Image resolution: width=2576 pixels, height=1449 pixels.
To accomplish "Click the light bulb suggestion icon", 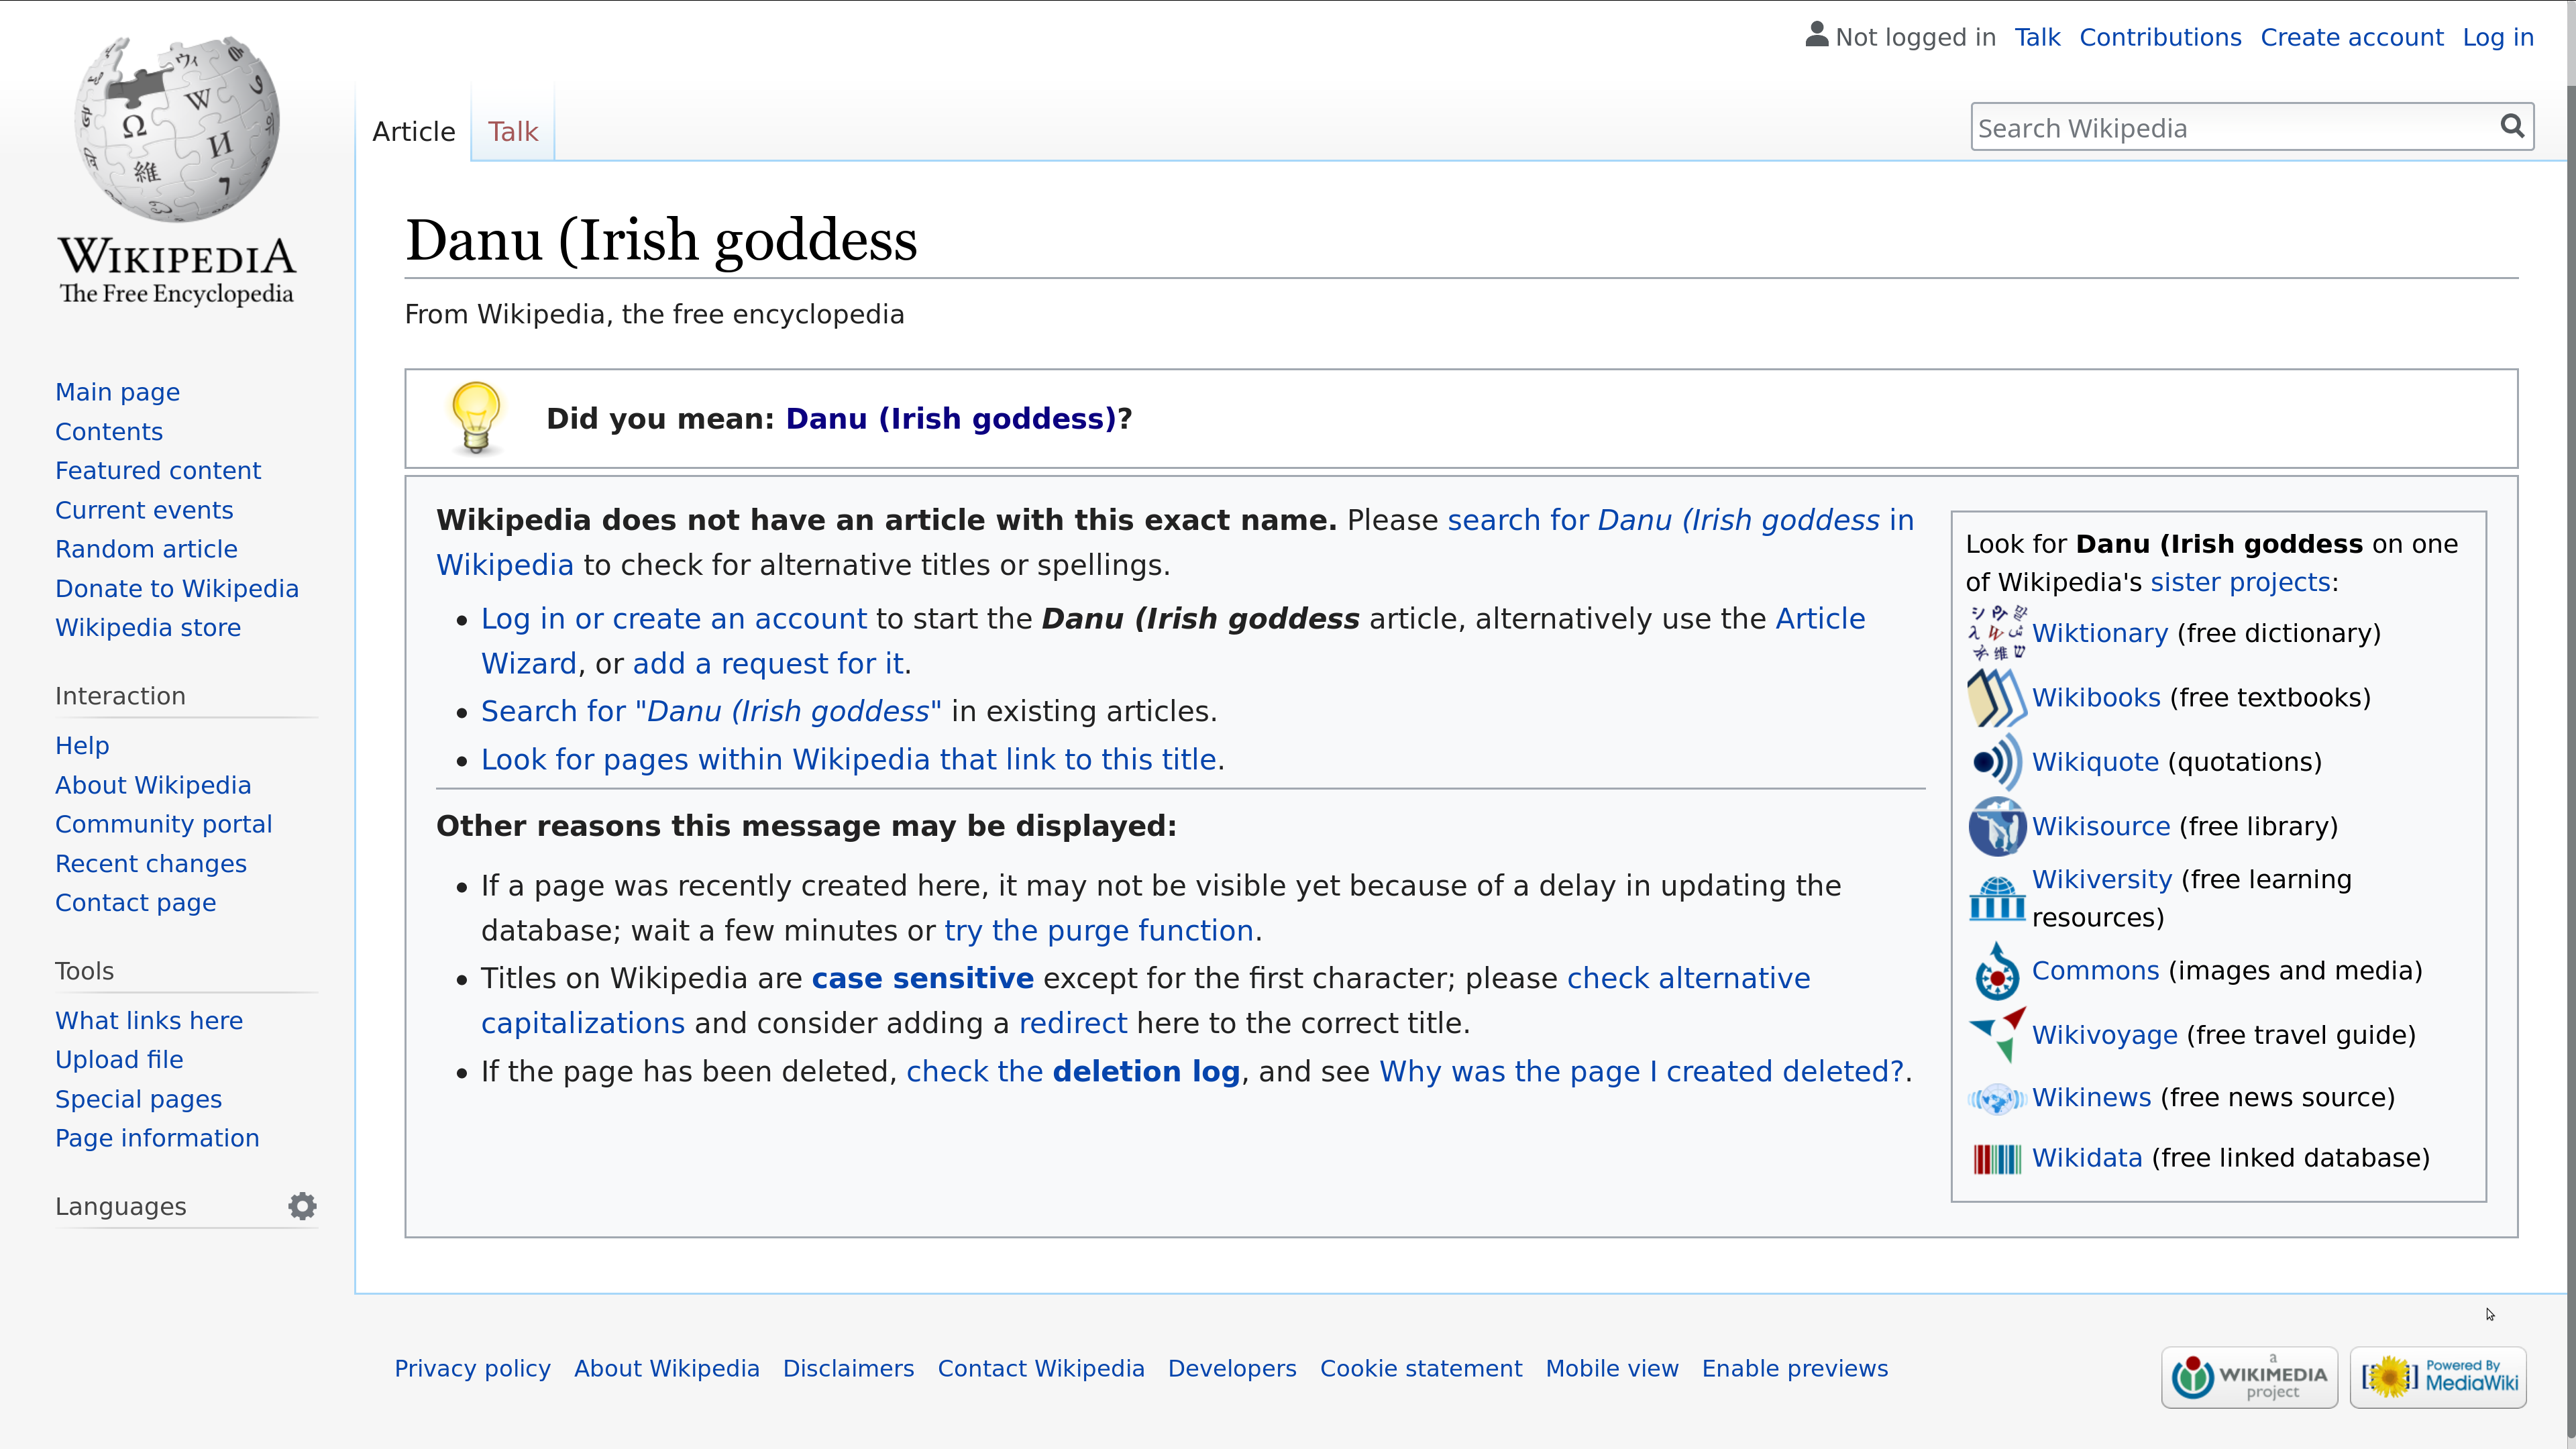I will point(476,418).
